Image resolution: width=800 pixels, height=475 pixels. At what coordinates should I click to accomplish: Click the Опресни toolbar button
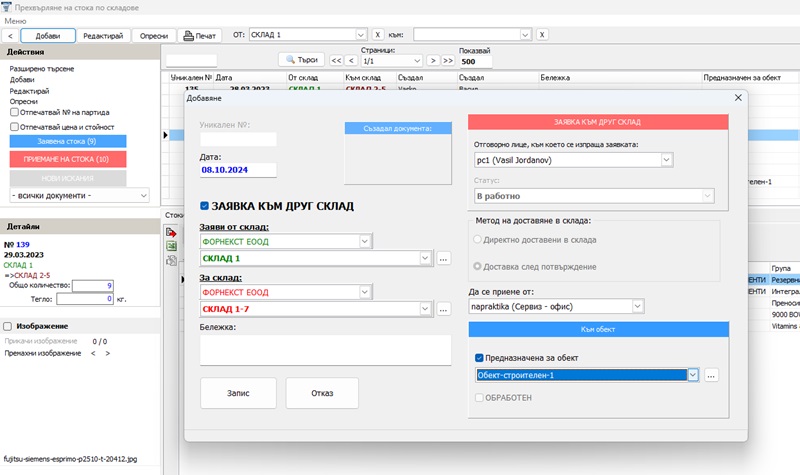[154, 36]
